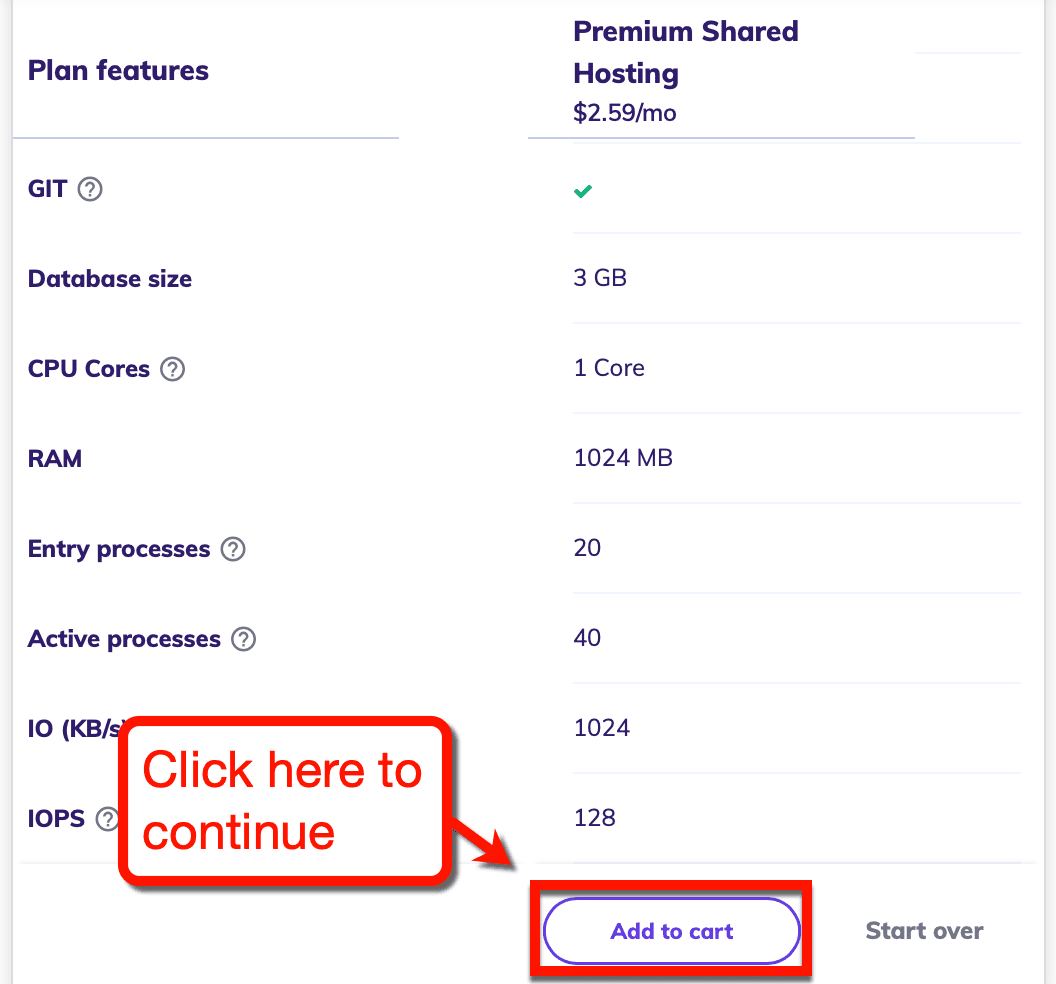Image resolution: width=1056 pixels, height=984 pixels.
Task: Click the $2.59/mo price text
Action: coord(625,113)
